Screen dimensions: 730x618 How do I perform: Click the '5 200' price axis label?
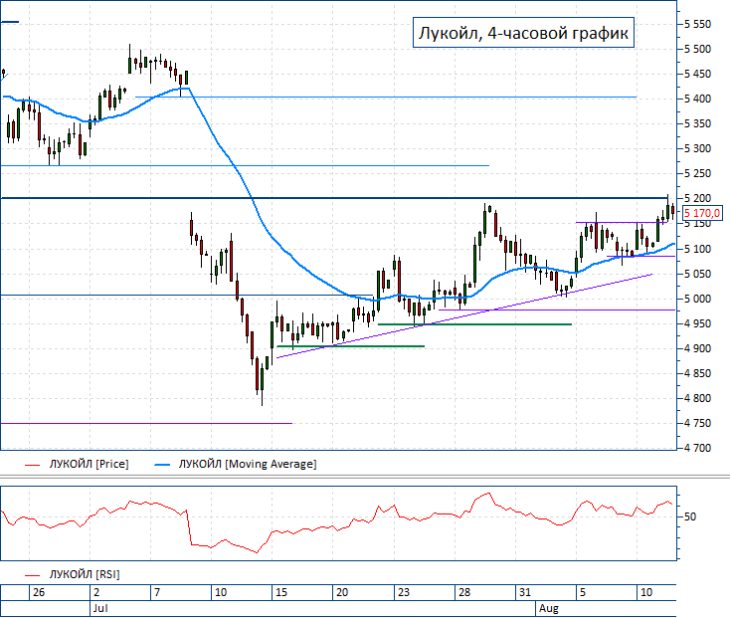pyautogui.click(x=697, y=198)
